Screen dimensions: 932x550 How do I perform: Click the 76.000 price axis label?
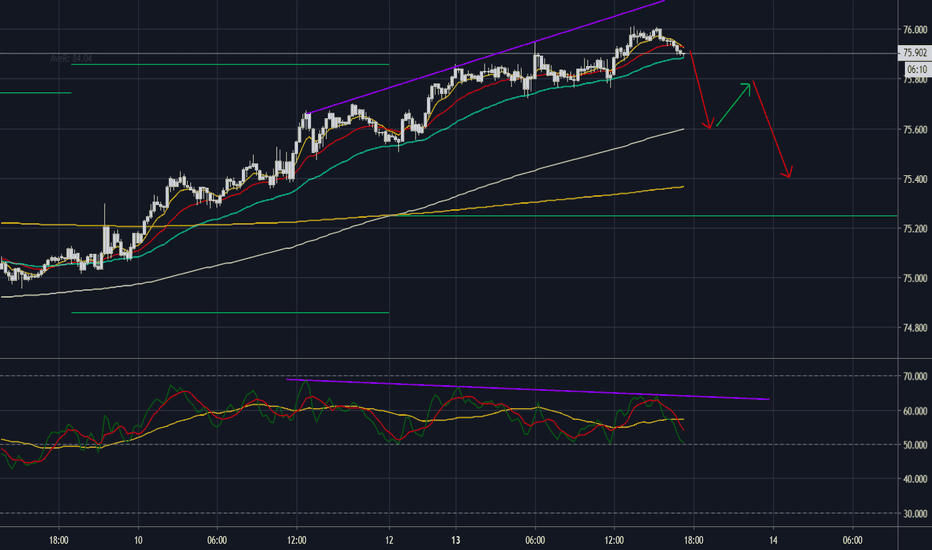914,31
